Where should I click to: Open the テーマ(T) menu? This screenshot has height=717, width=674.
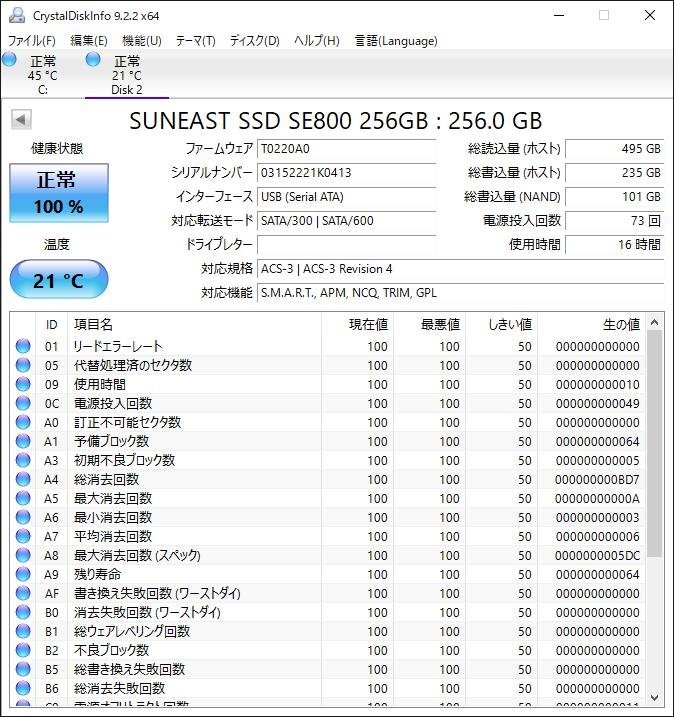[x=196, y=41]
